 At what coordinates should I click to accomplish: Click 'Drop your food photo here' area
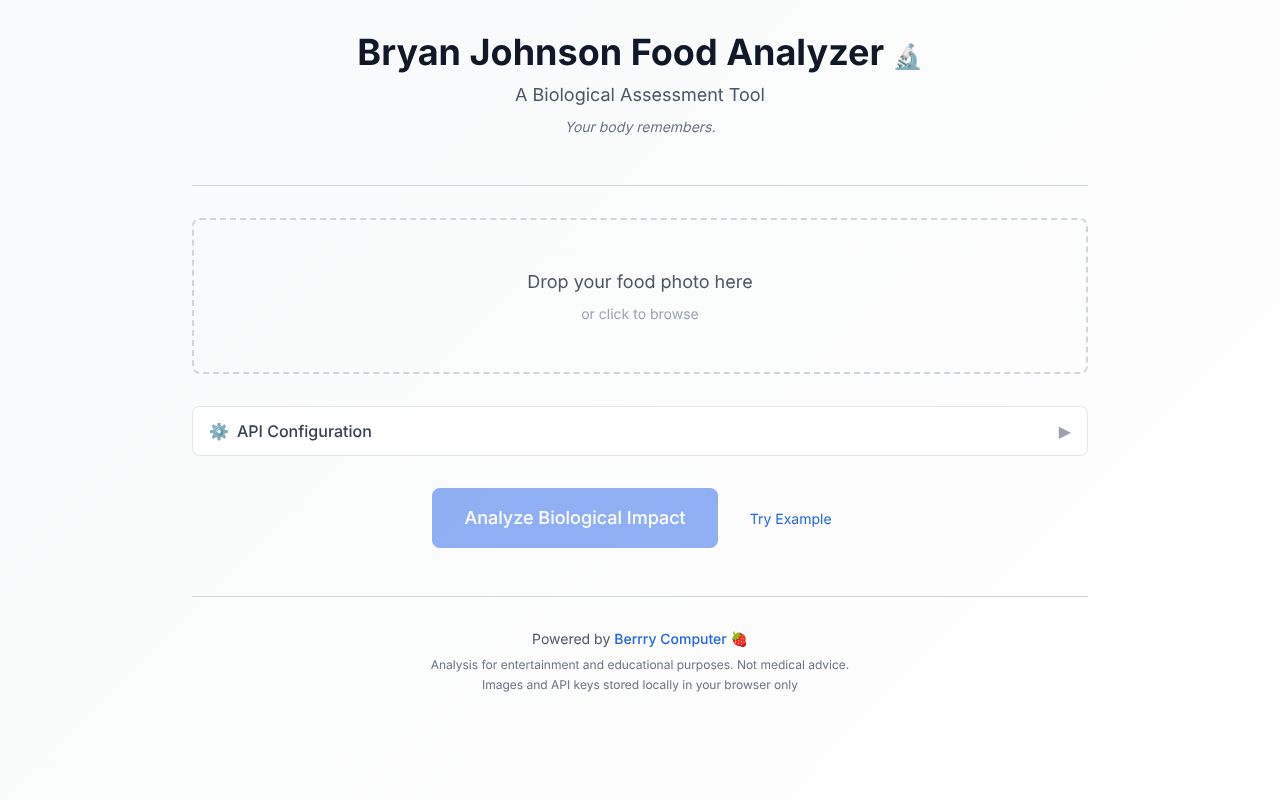(640, 282)
